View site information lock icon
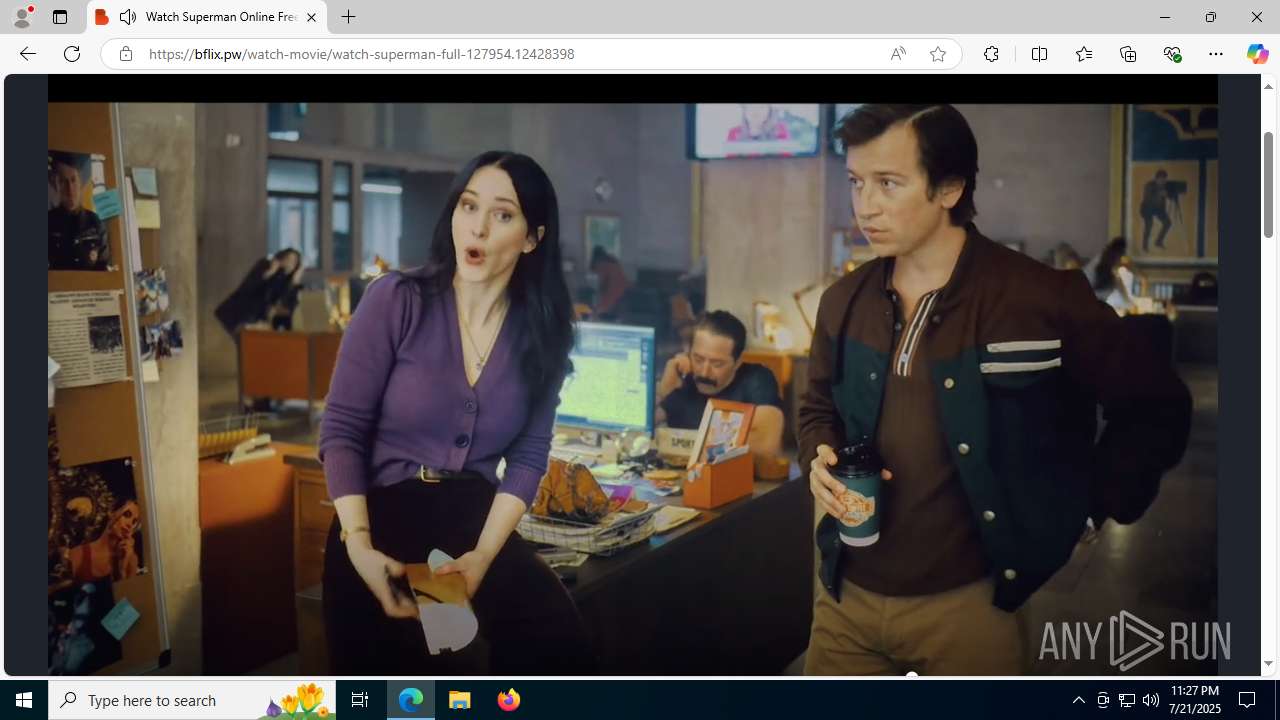Viewport: 1280px width, 720px height. [x=125, y=54]
